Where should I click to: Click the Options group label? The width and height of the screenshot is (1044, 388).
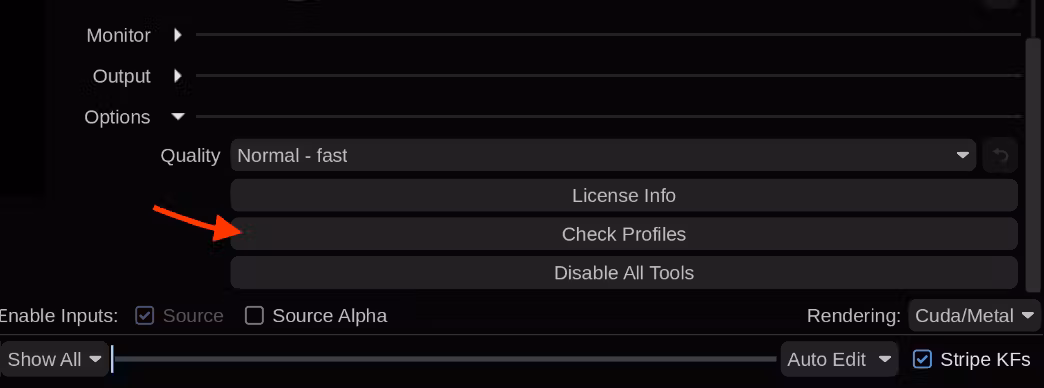pos(117,117)
